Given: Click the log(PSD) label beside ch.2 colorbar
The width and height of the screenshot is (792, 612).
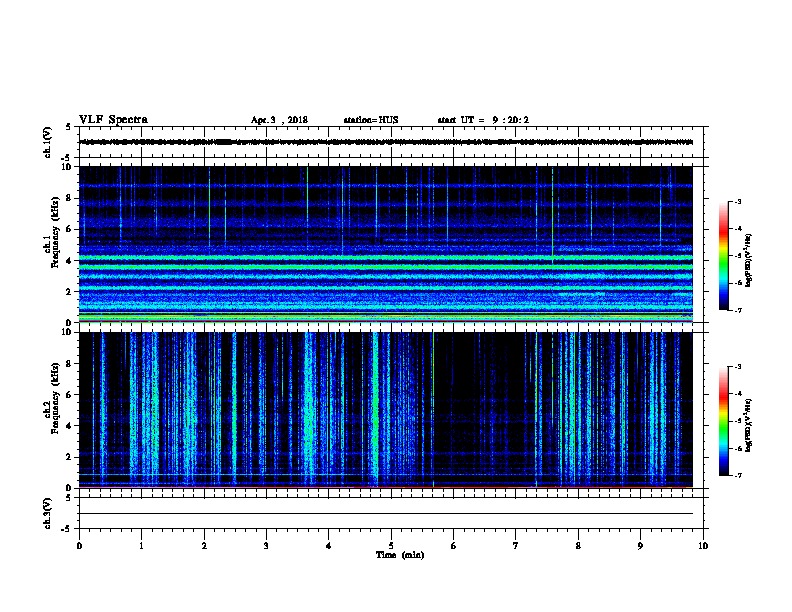Looking at the screenshot, I should coord(748,425).
